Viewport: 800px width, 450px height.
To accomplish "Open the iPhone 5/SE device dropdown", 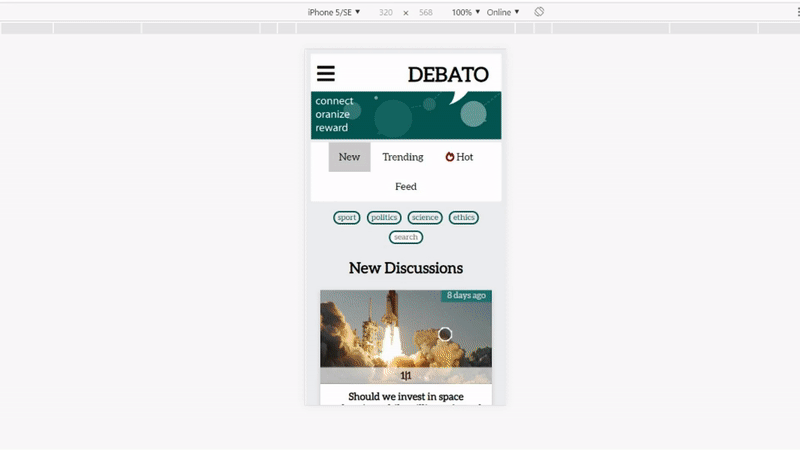I will tap(334, 12).
